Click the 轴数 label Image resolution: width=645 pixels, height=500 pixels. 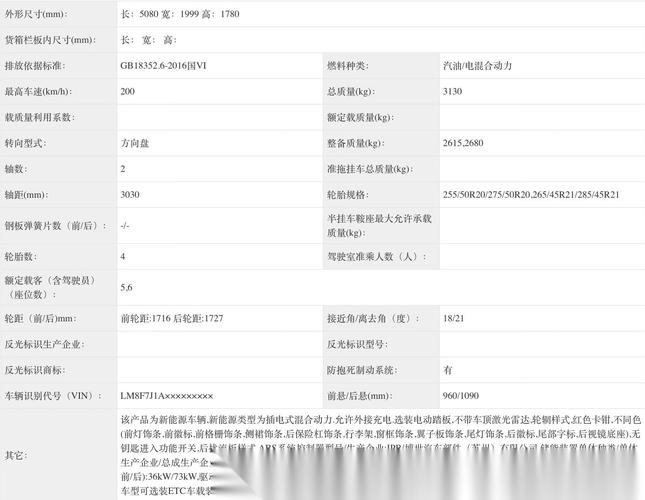pyautogui.click(x=16, y=169)
